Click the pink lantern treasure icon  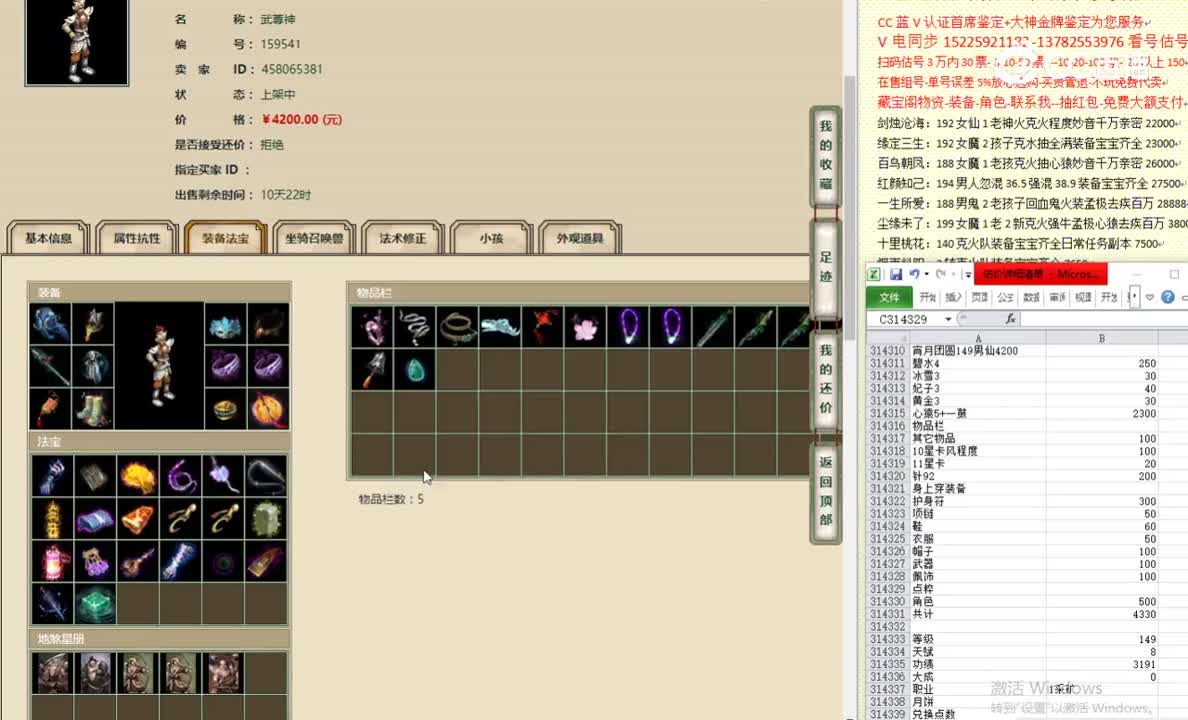pos(52,562)
